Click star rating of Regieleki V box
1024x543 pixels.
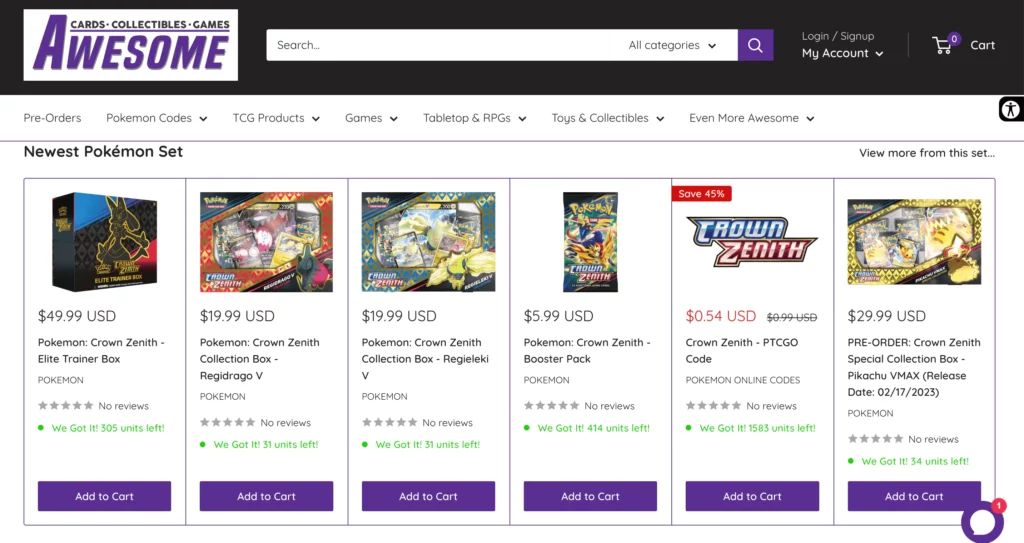389,423
